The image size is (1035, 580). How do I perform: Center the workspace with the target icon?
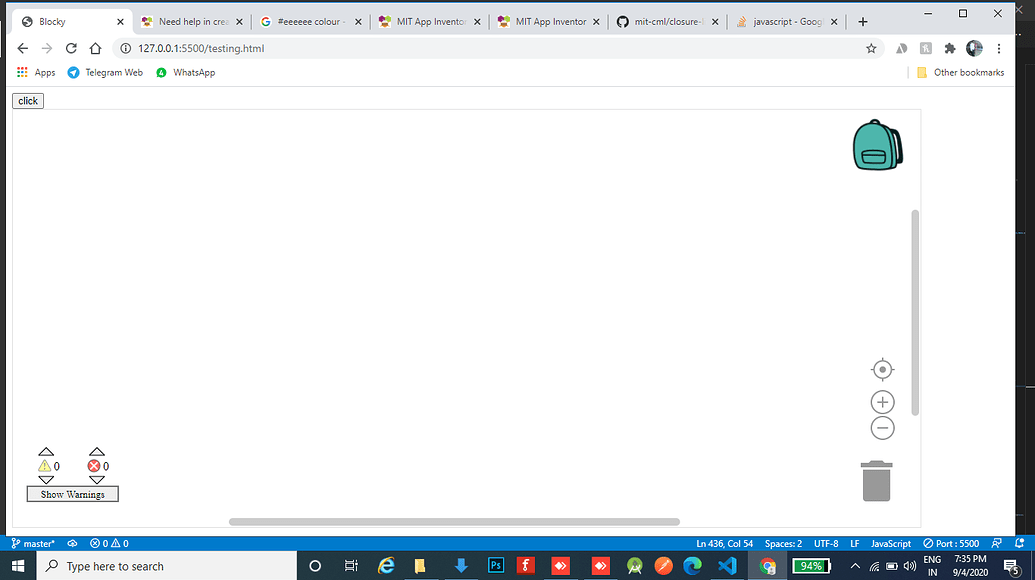click(x=882, y=369)
